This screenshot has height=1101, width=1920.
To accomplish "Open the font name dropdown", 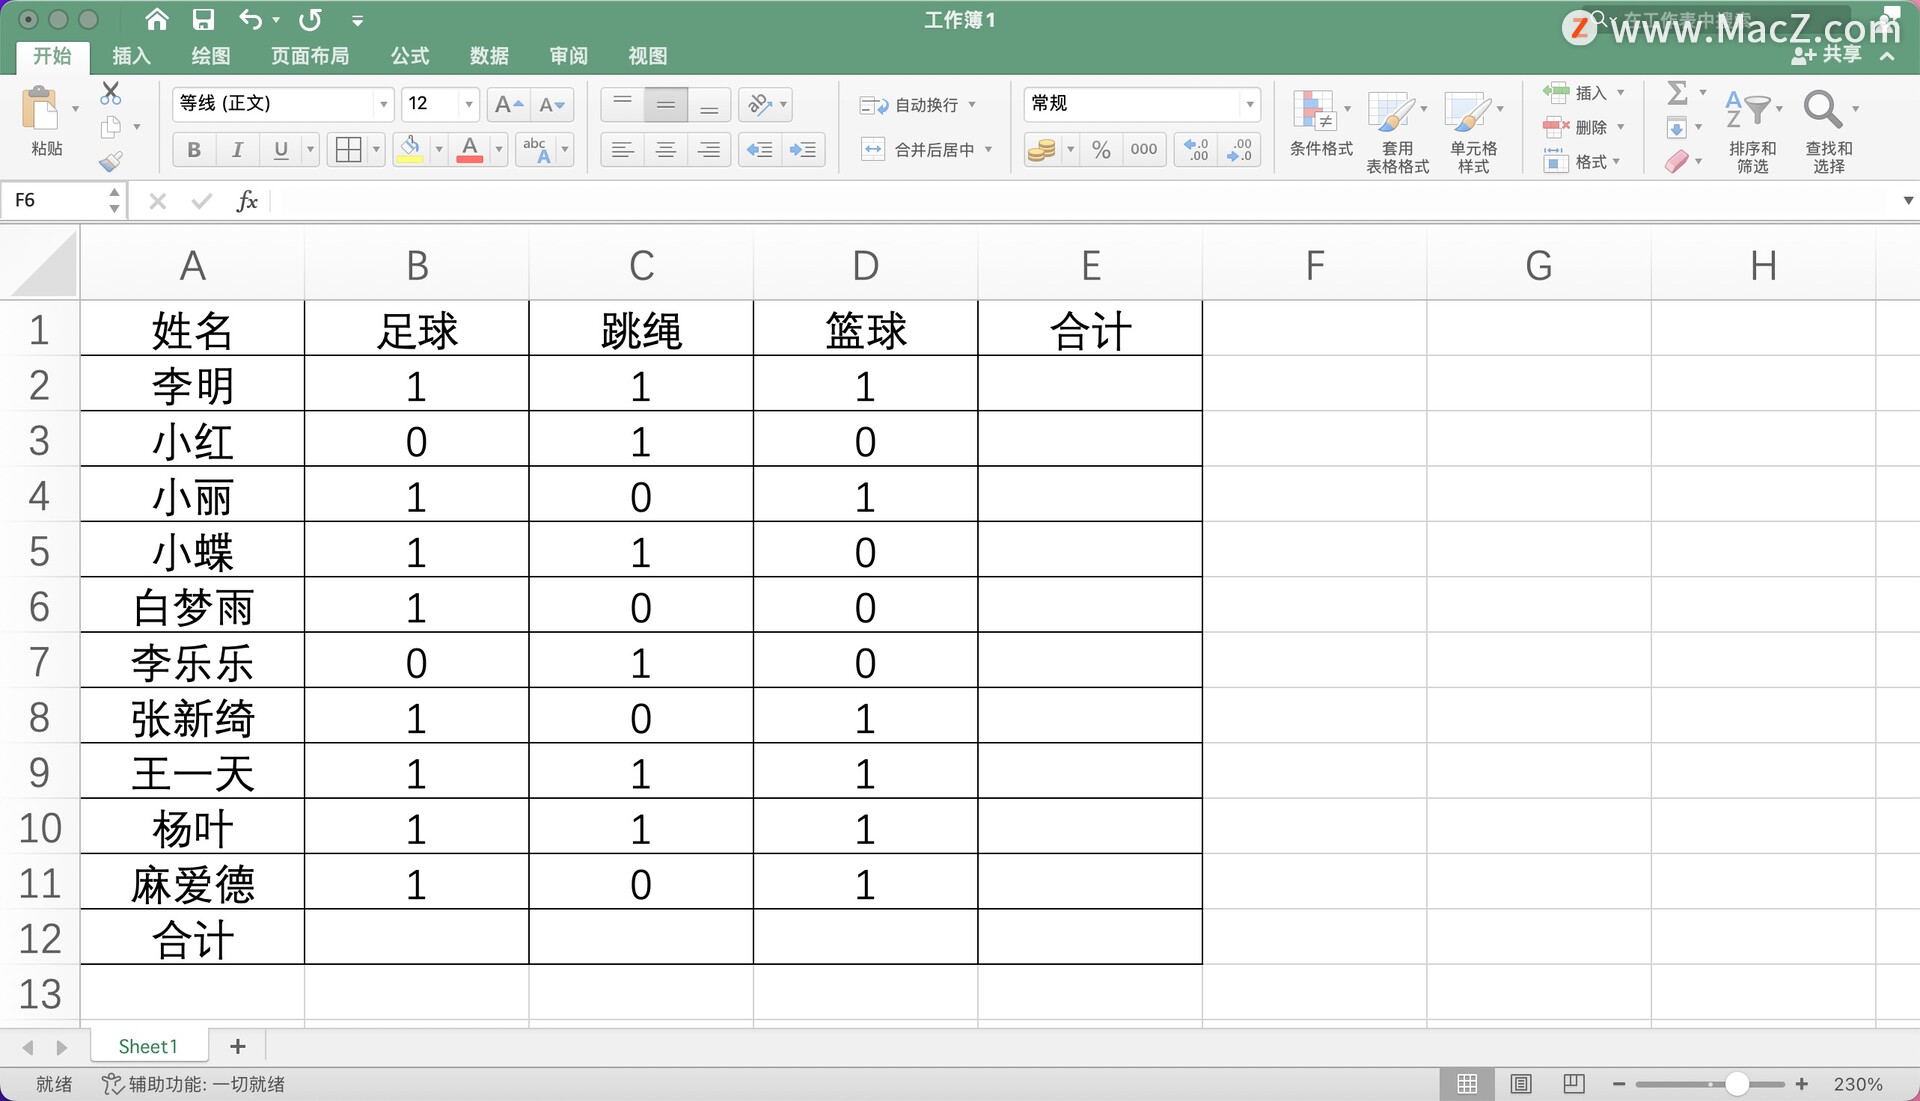I will pyautogui.click(x=383, y=104).
